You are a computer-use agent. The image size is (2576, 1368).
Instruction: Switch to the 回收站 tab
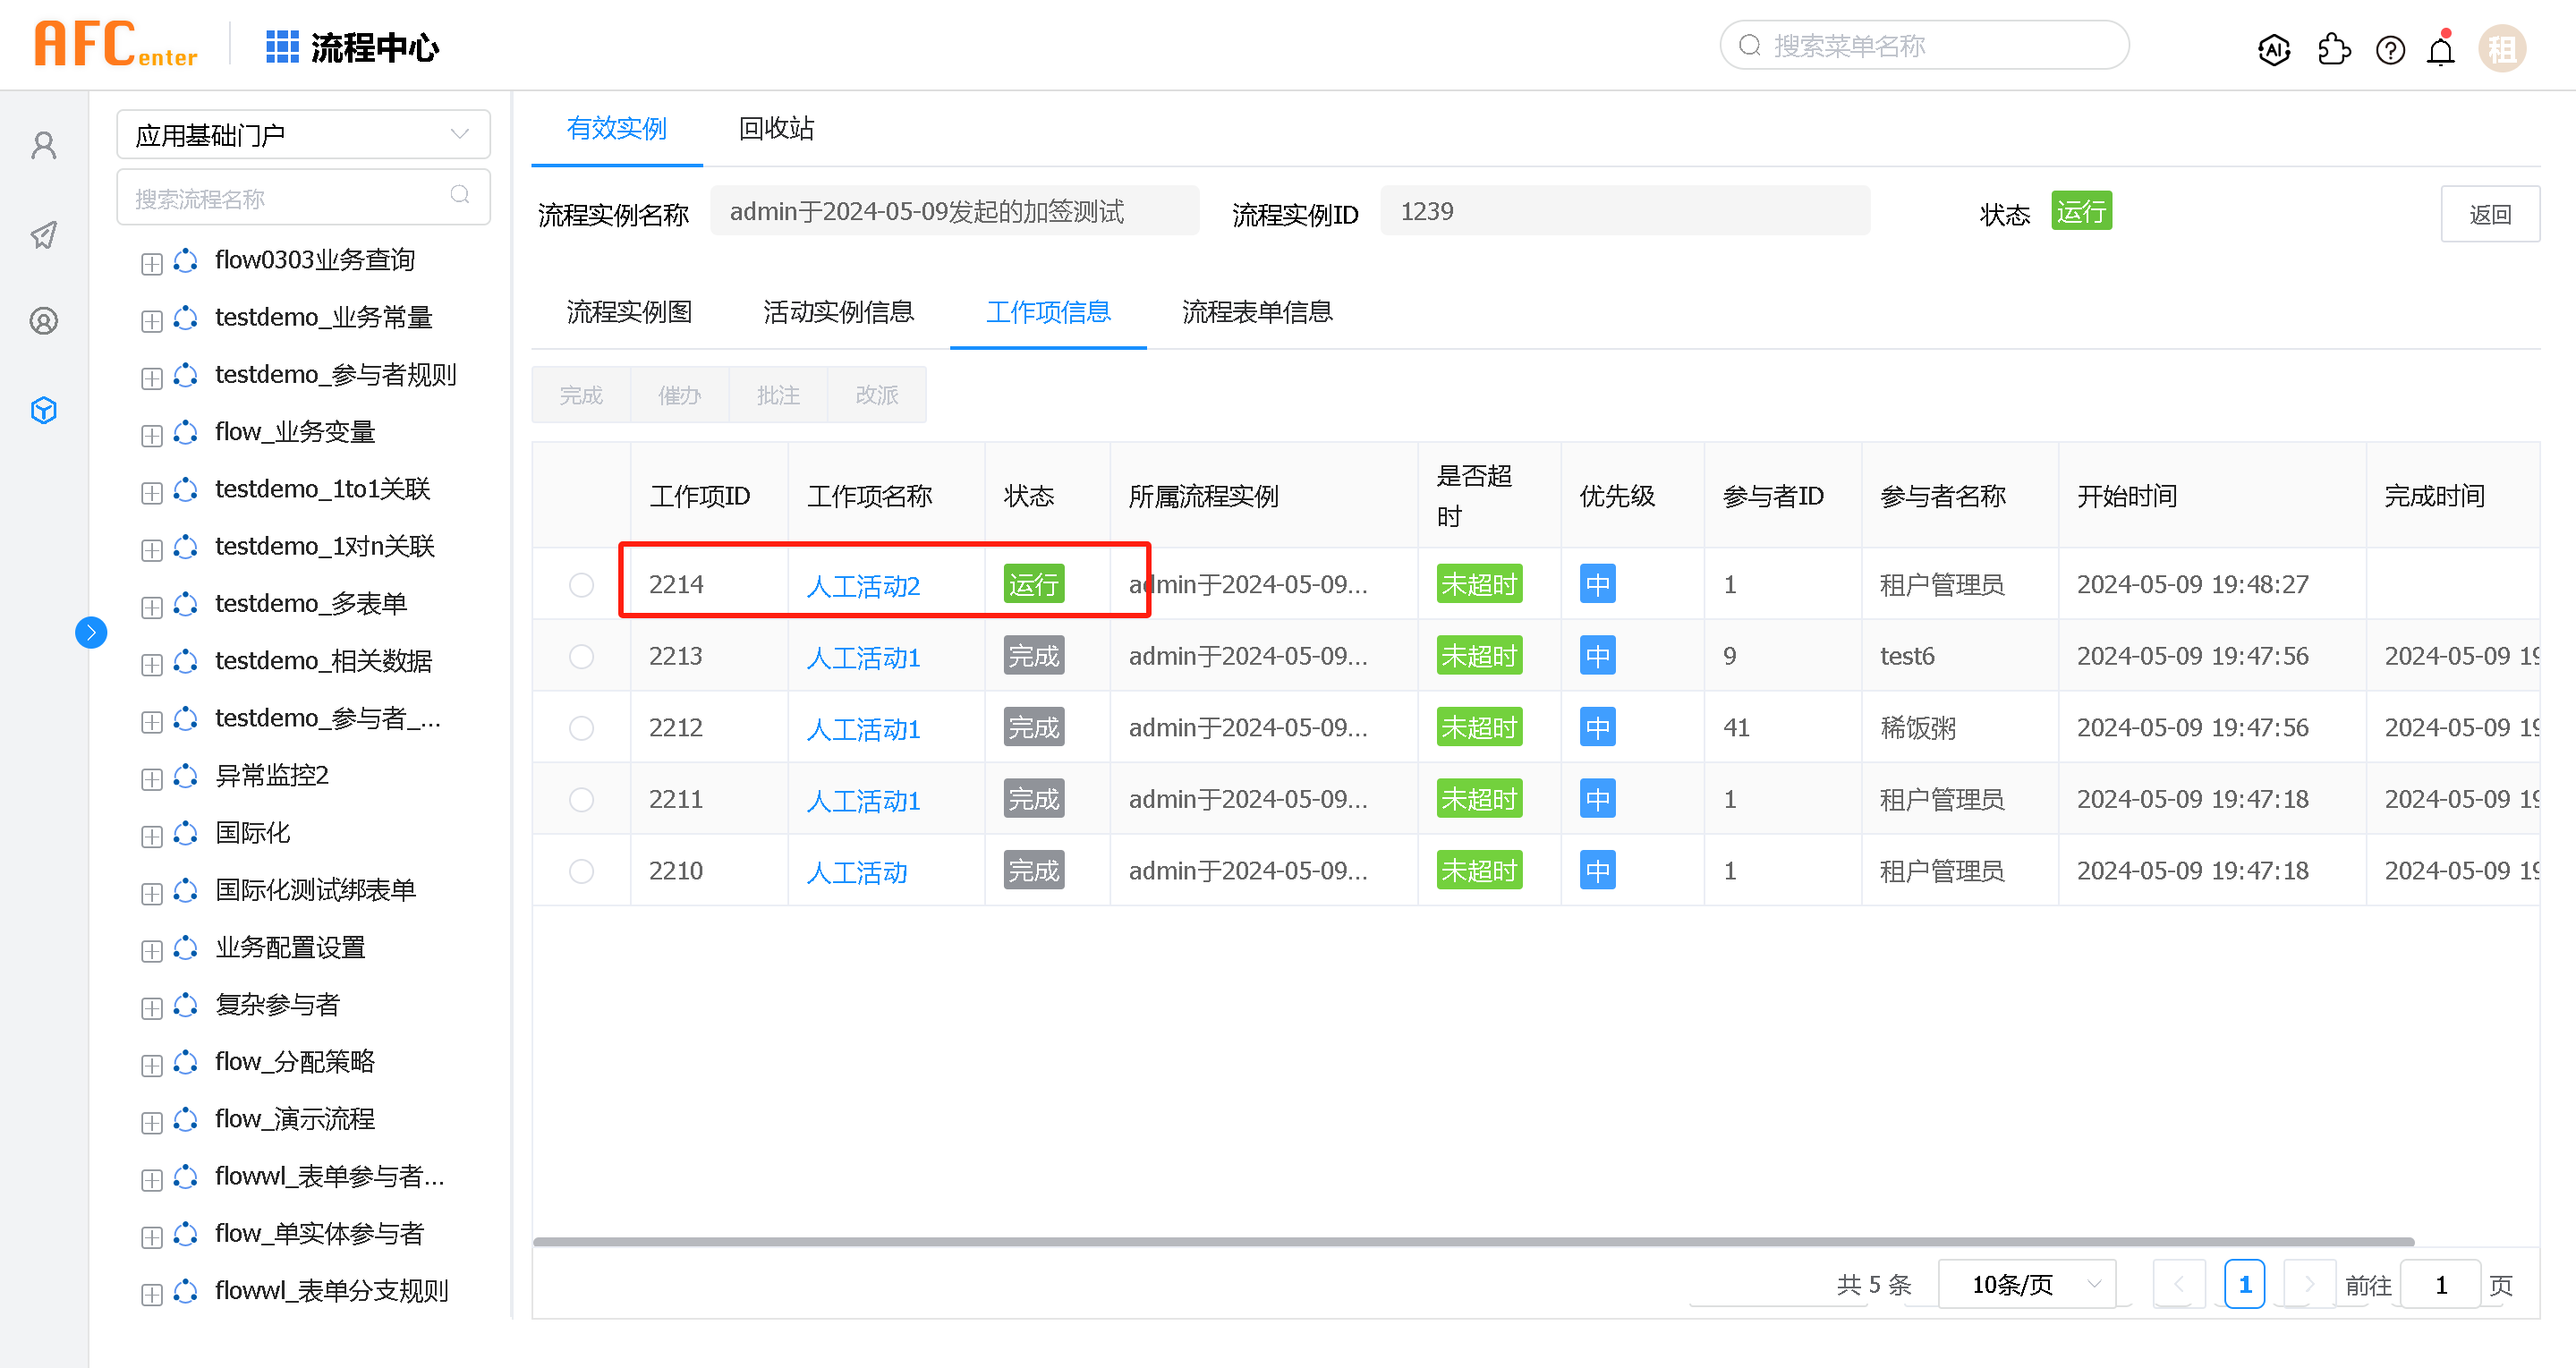[776, 128]
